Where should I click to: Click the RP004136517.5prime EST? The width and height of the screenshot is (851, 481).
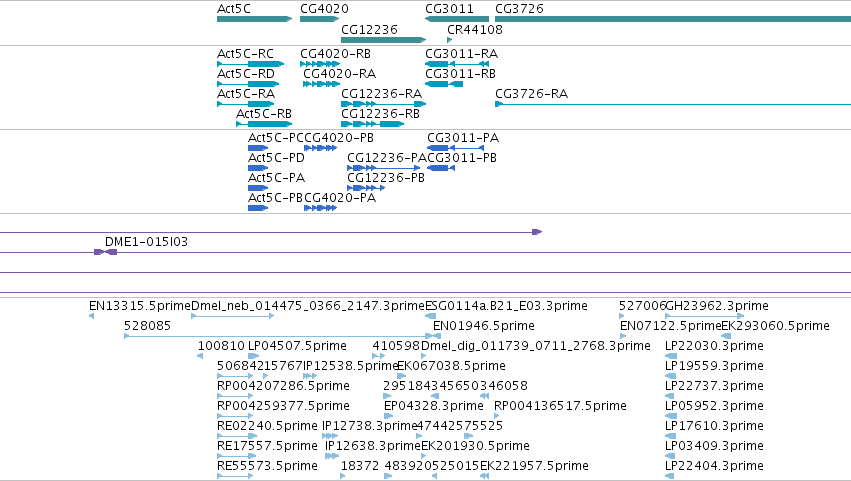[497, 416]
